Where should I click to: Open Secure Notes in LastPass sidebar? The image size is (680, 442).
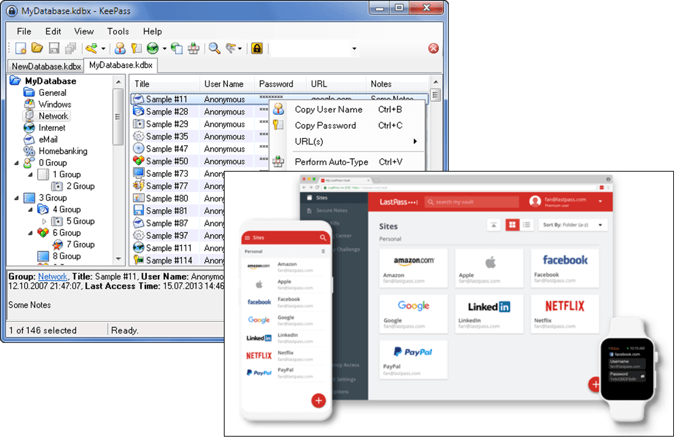coord(332,210)
